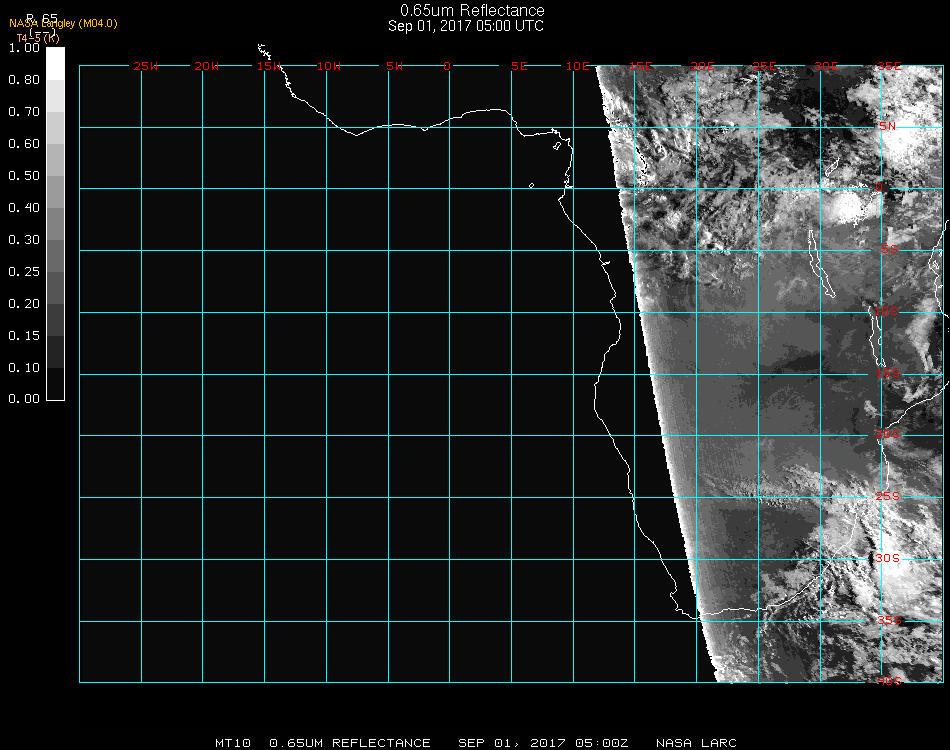Click the 10E longitude label

[577, 66]
